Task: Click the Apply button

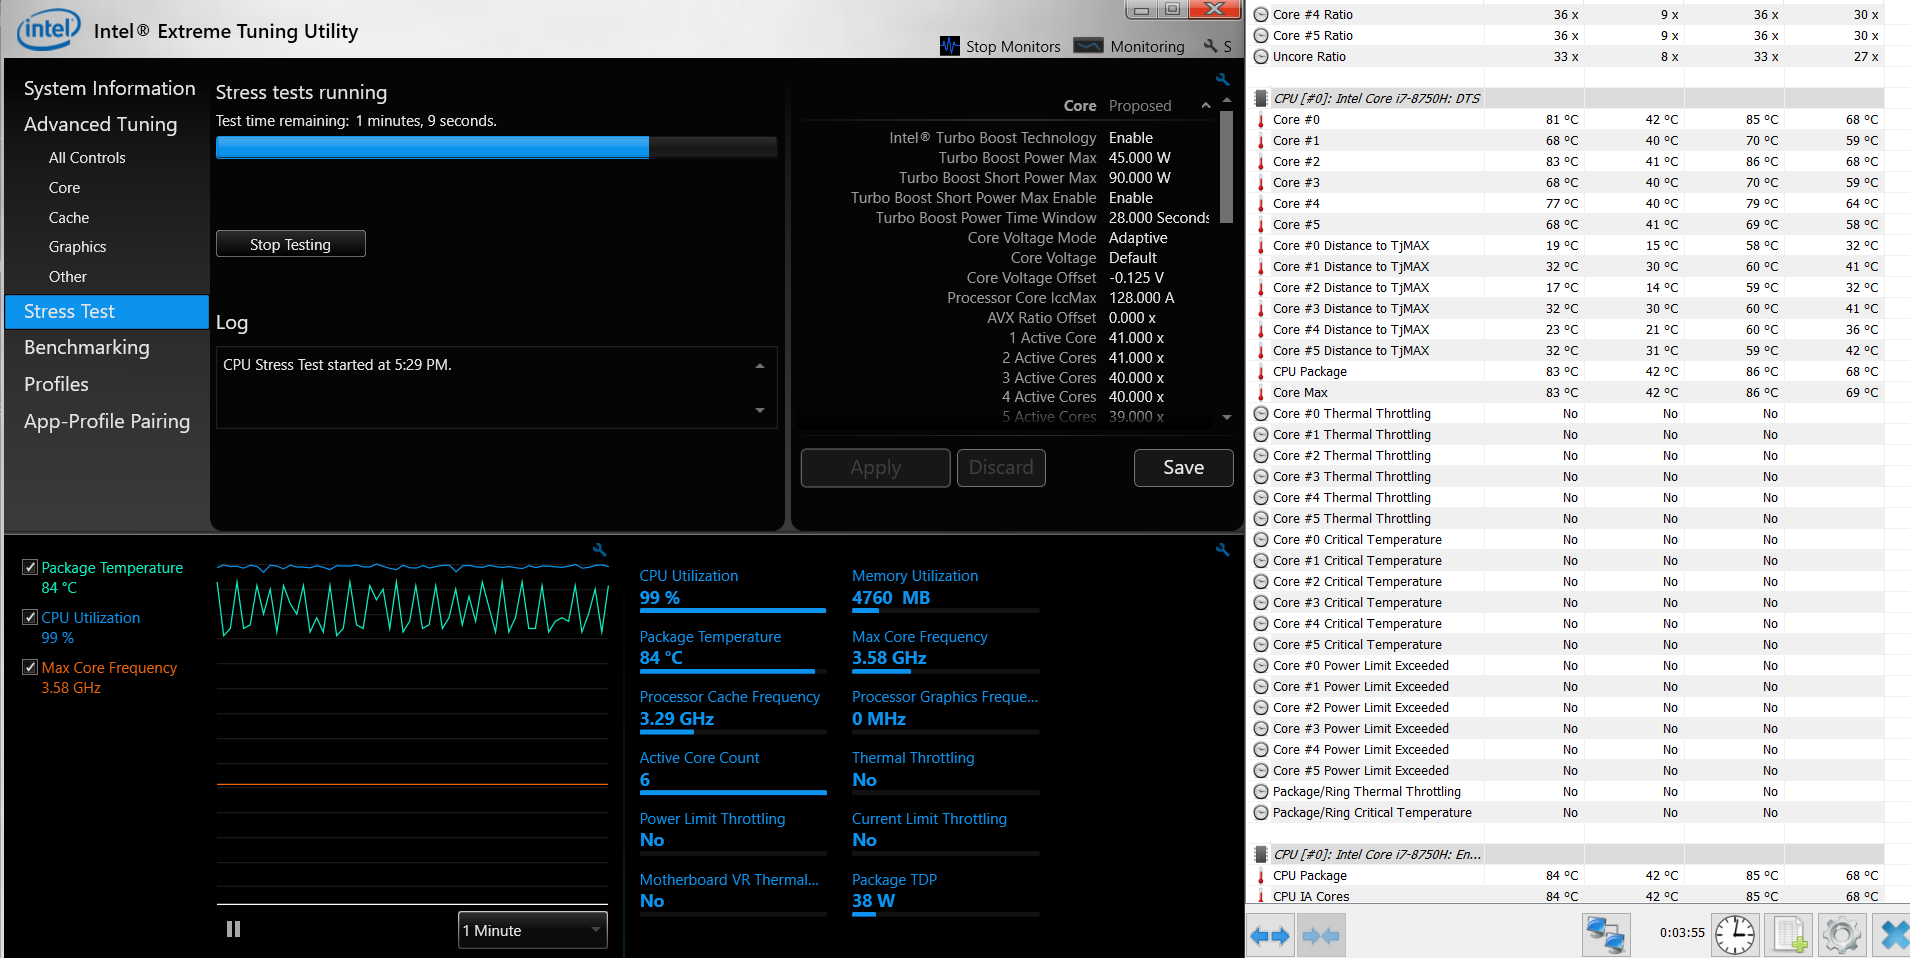Action: [876, 467]
